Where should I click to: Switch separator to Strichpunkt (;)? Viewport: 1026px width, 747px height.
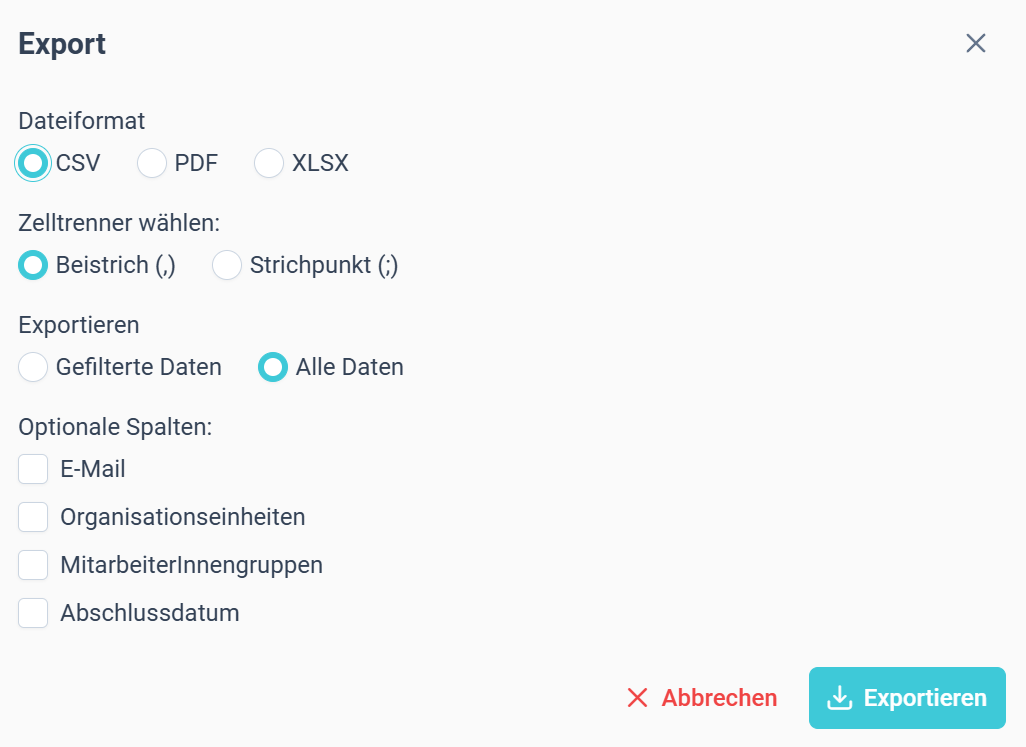(227, 265)
